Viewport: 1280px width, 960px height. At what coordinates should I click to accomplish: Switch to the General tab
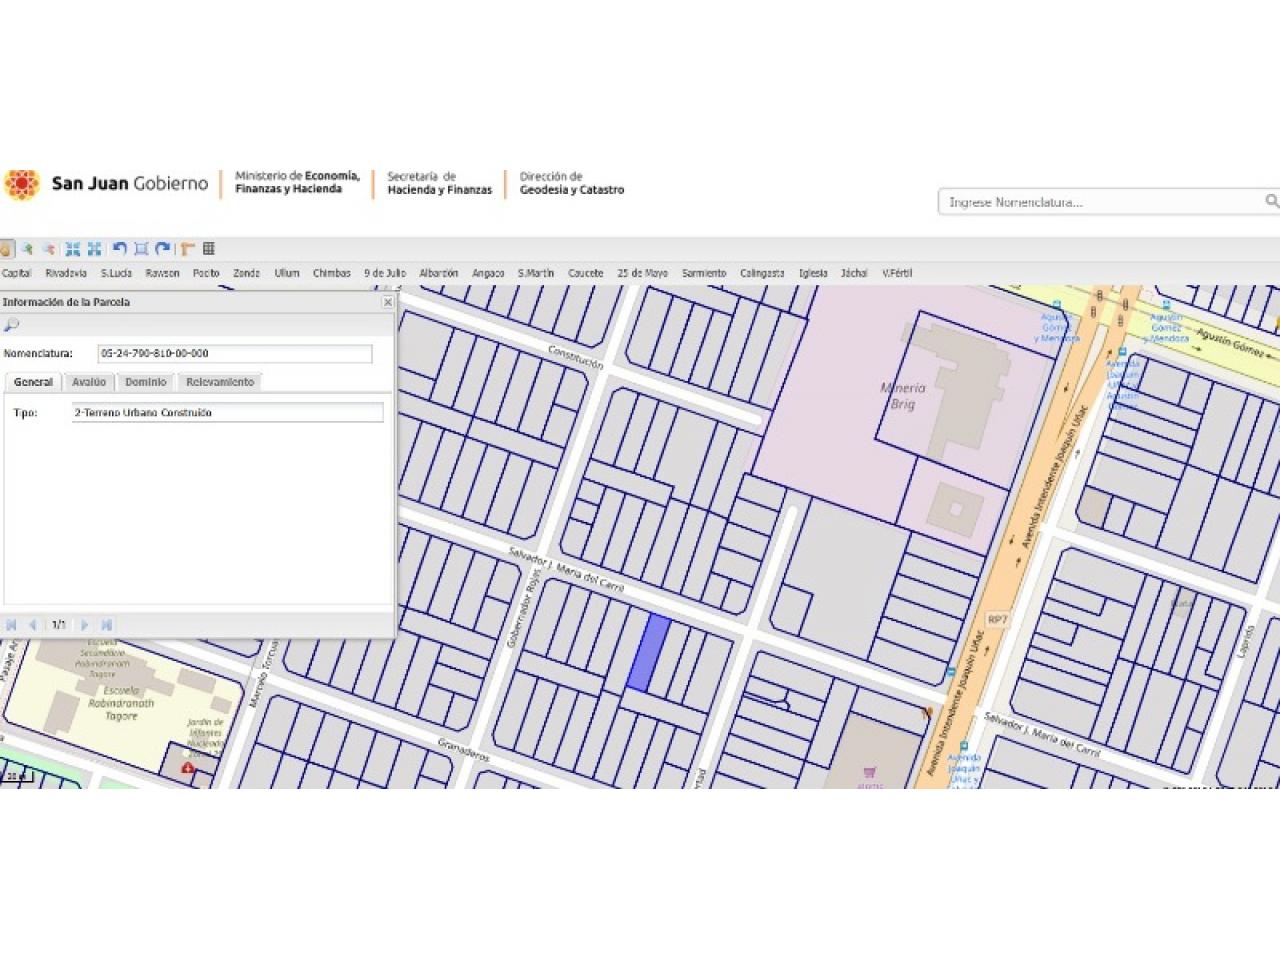point(33,382)
